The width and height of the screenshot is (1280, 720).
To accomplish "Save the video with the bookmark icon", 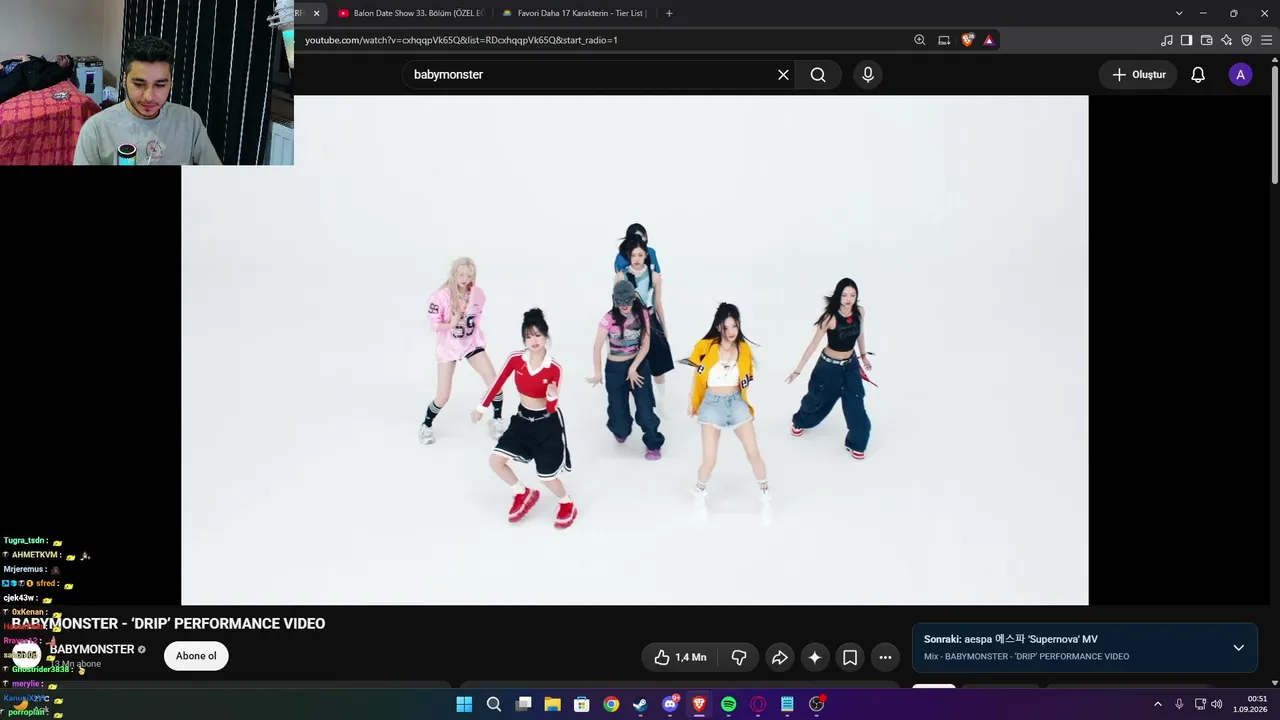I will (x=850, y=657).
